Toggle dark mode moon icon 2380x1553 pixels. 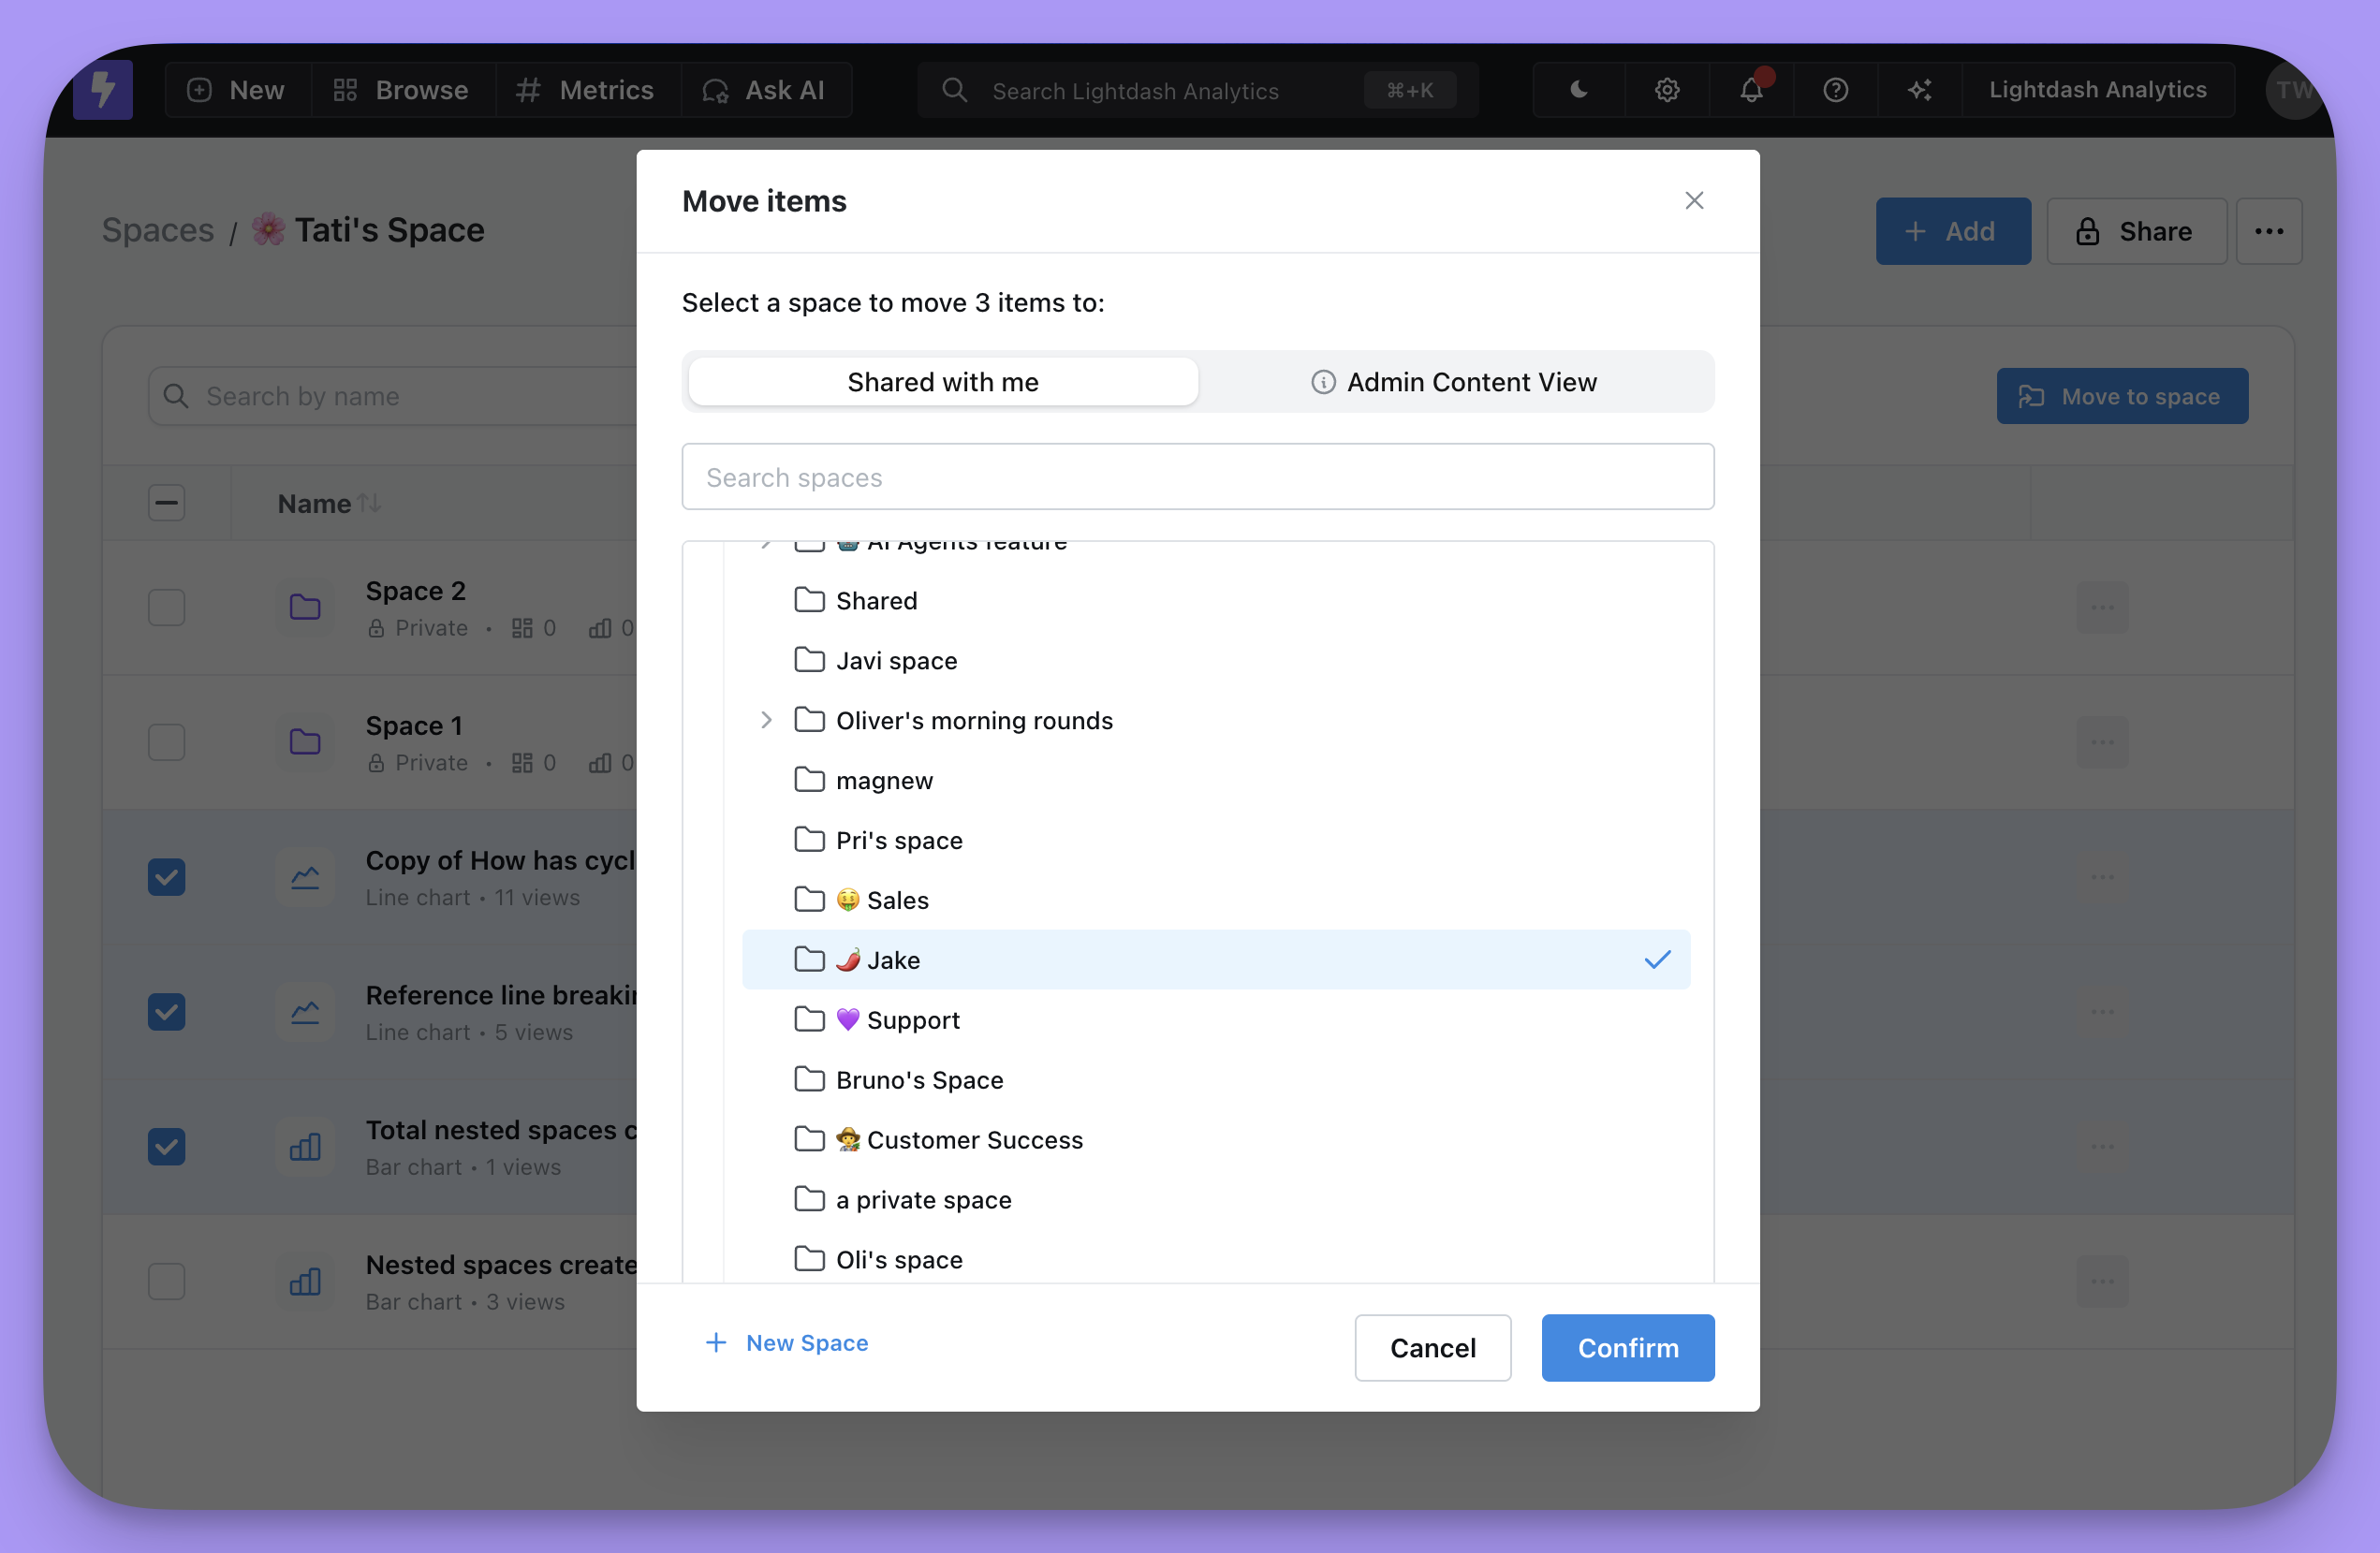(x=1578, y=90)
